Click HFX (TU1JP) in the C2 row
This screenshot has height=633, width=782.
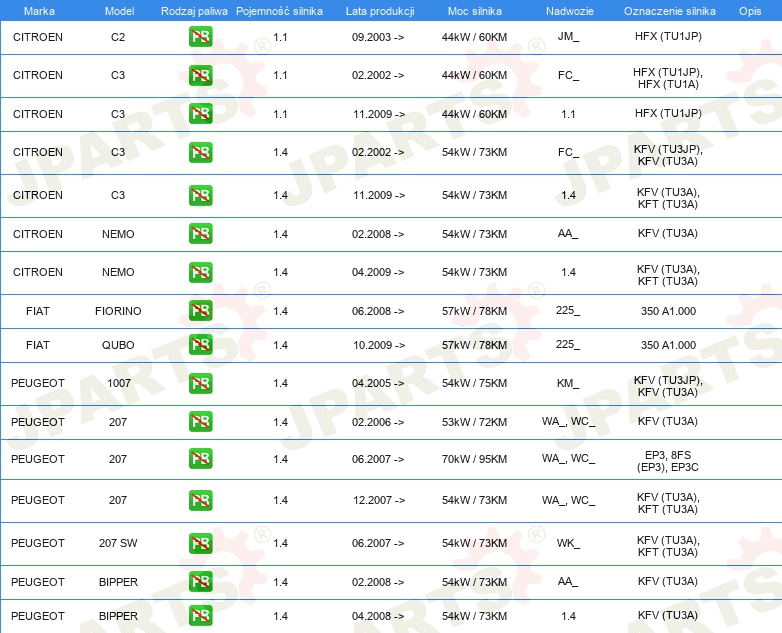point(668,36)
